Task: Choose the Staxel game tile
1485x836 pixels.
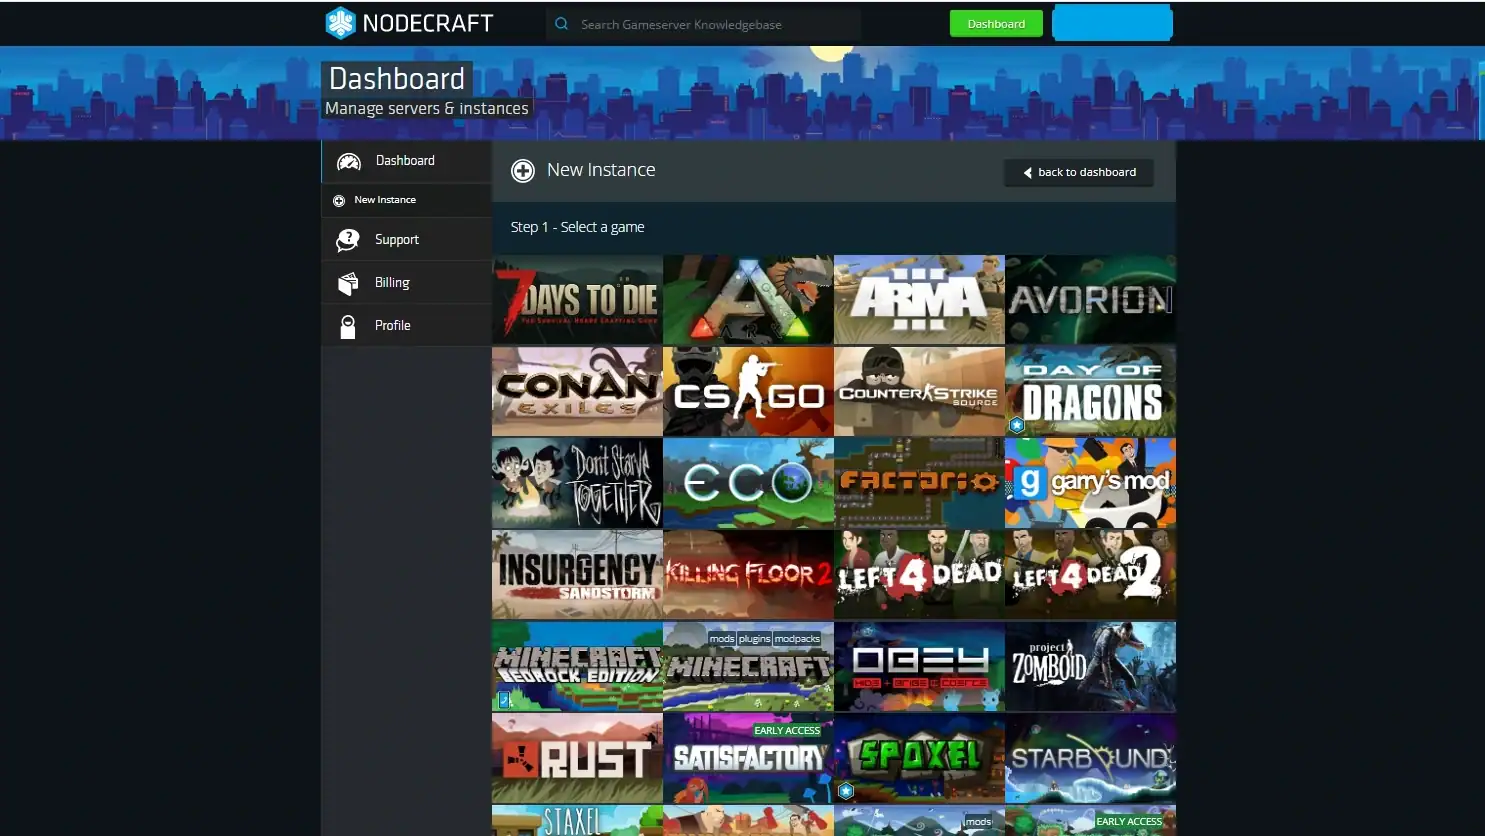Action: coord(577,821)
